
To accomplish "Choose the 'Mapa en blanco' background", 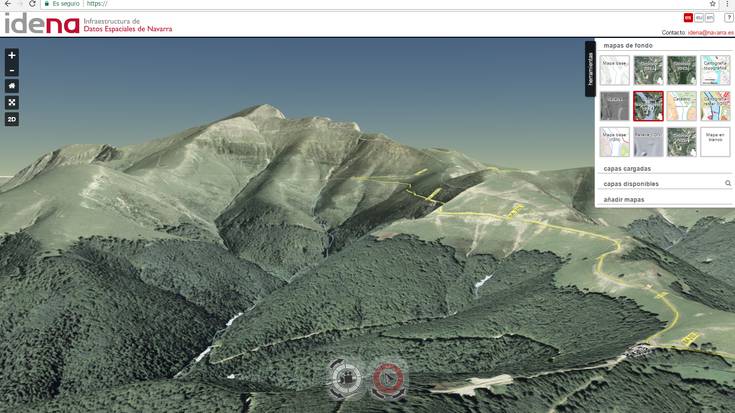I will tap(715, 141).
